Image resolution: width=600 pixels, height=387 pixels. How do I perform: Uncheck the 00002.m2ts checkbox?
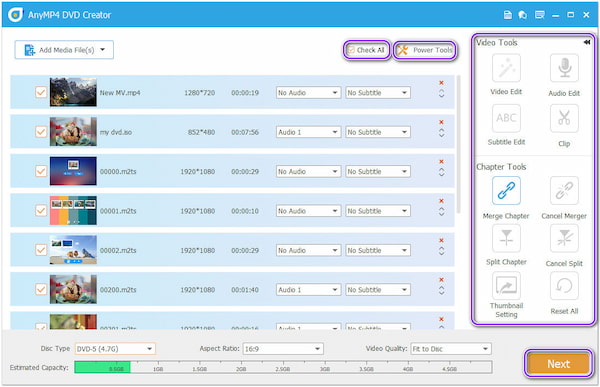[x=41, y=250]
